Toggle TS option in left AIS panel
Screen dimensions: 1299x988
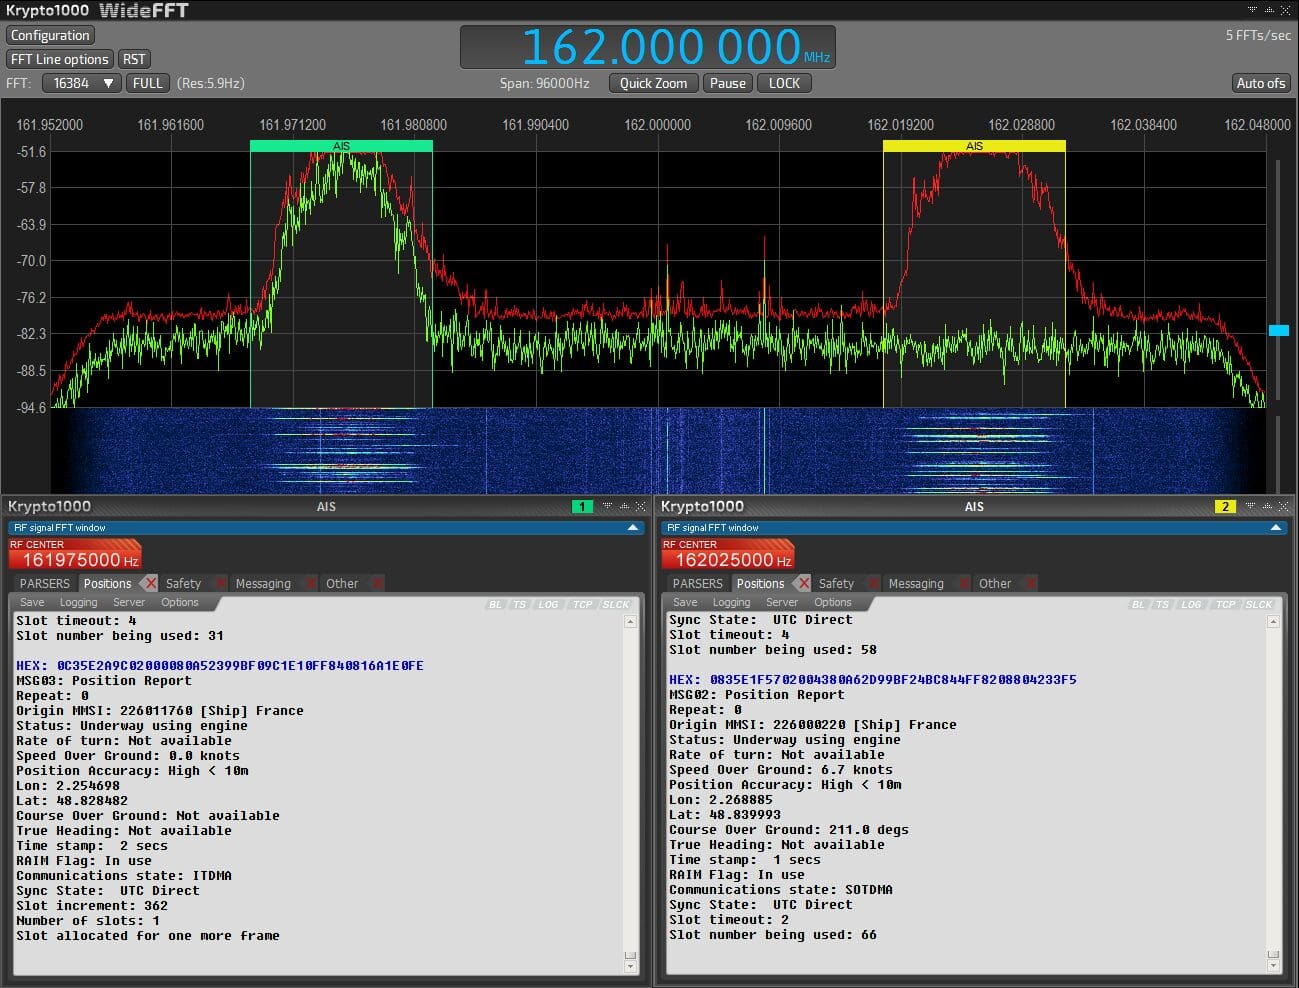[520, 604]
